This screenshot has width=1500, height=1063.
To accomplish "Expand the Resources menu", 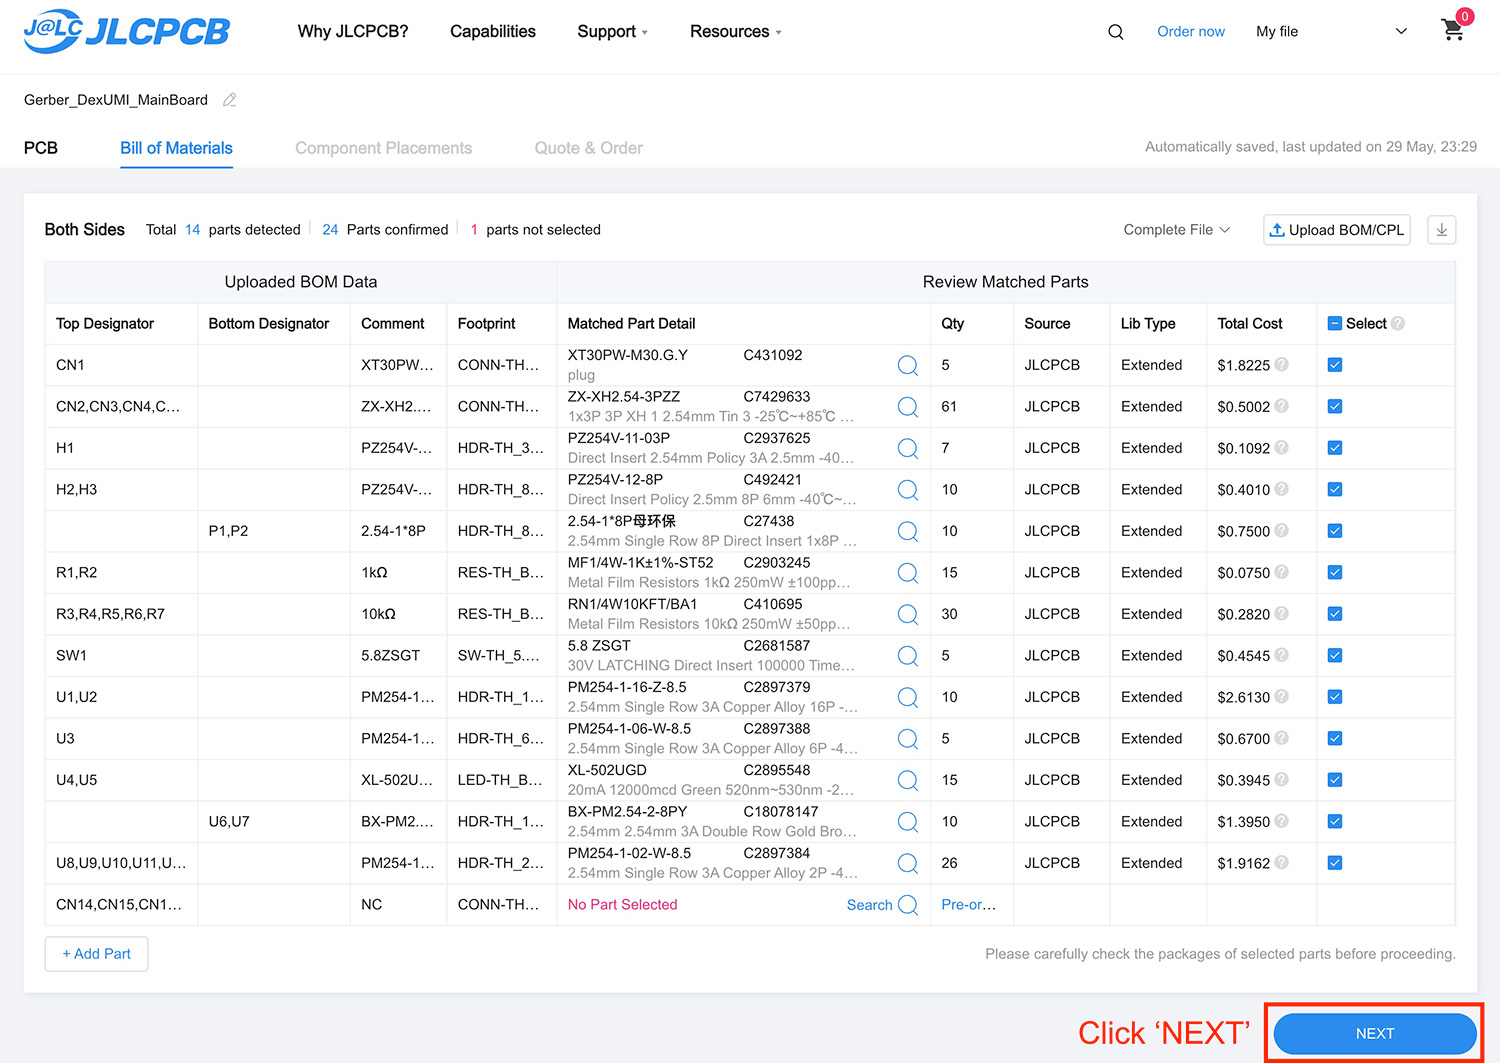I will point(735,32).
